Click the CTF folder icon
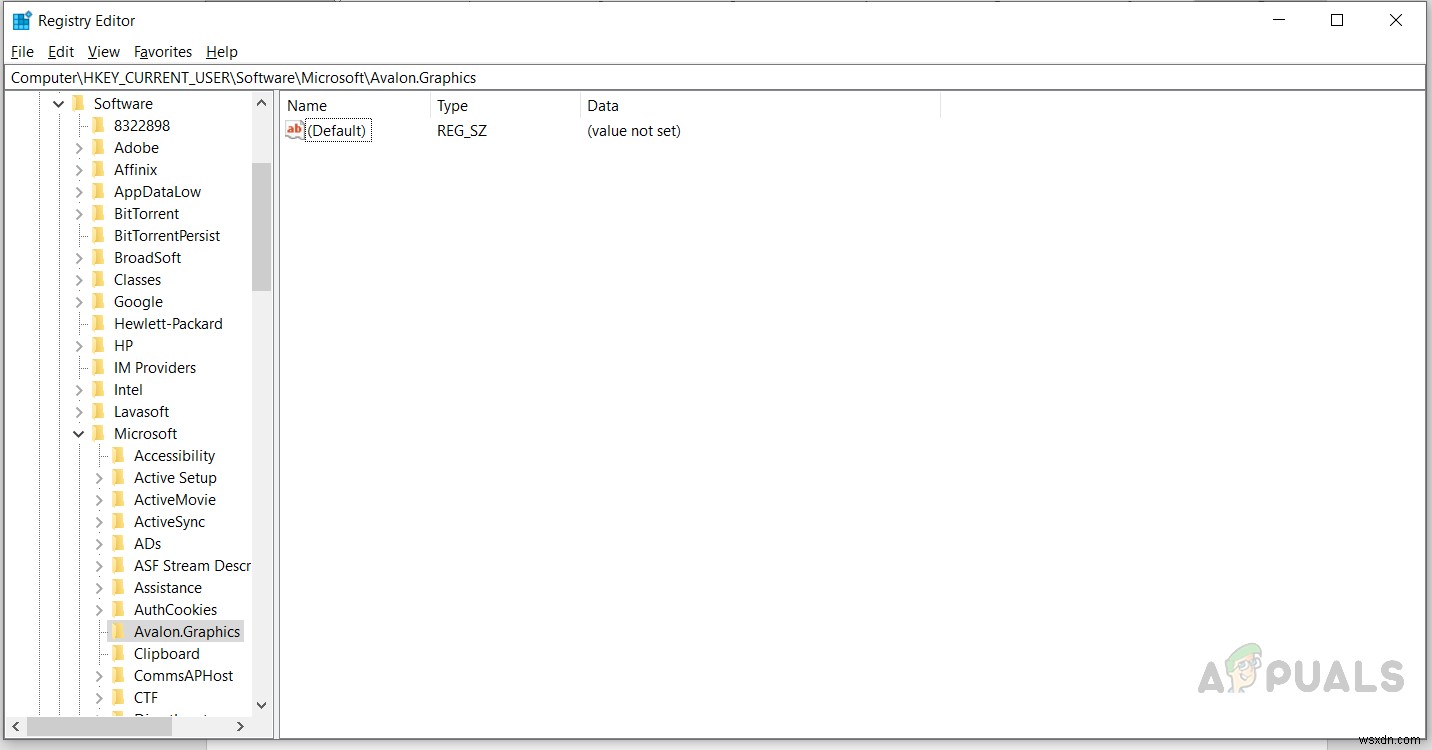 [118, 697]
